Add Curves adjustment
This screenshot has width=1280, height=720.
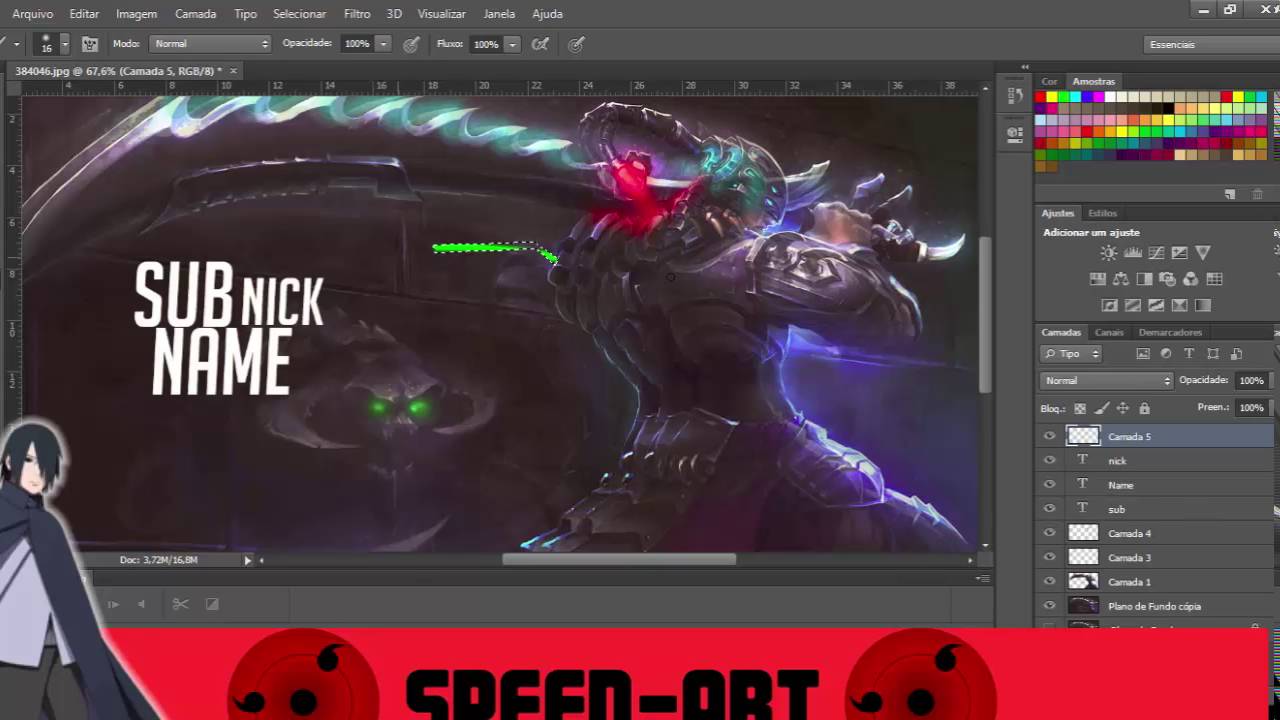click(1156, 254)
